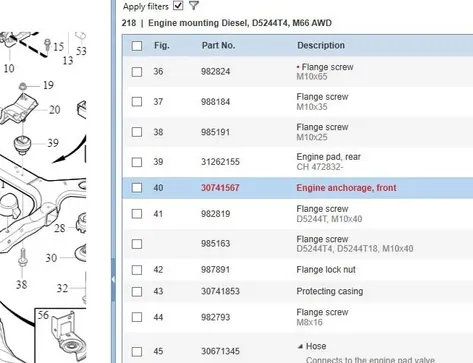The image size is (473, 363).
Task: Sort by the Description column header
Action: tap(321, 45)
